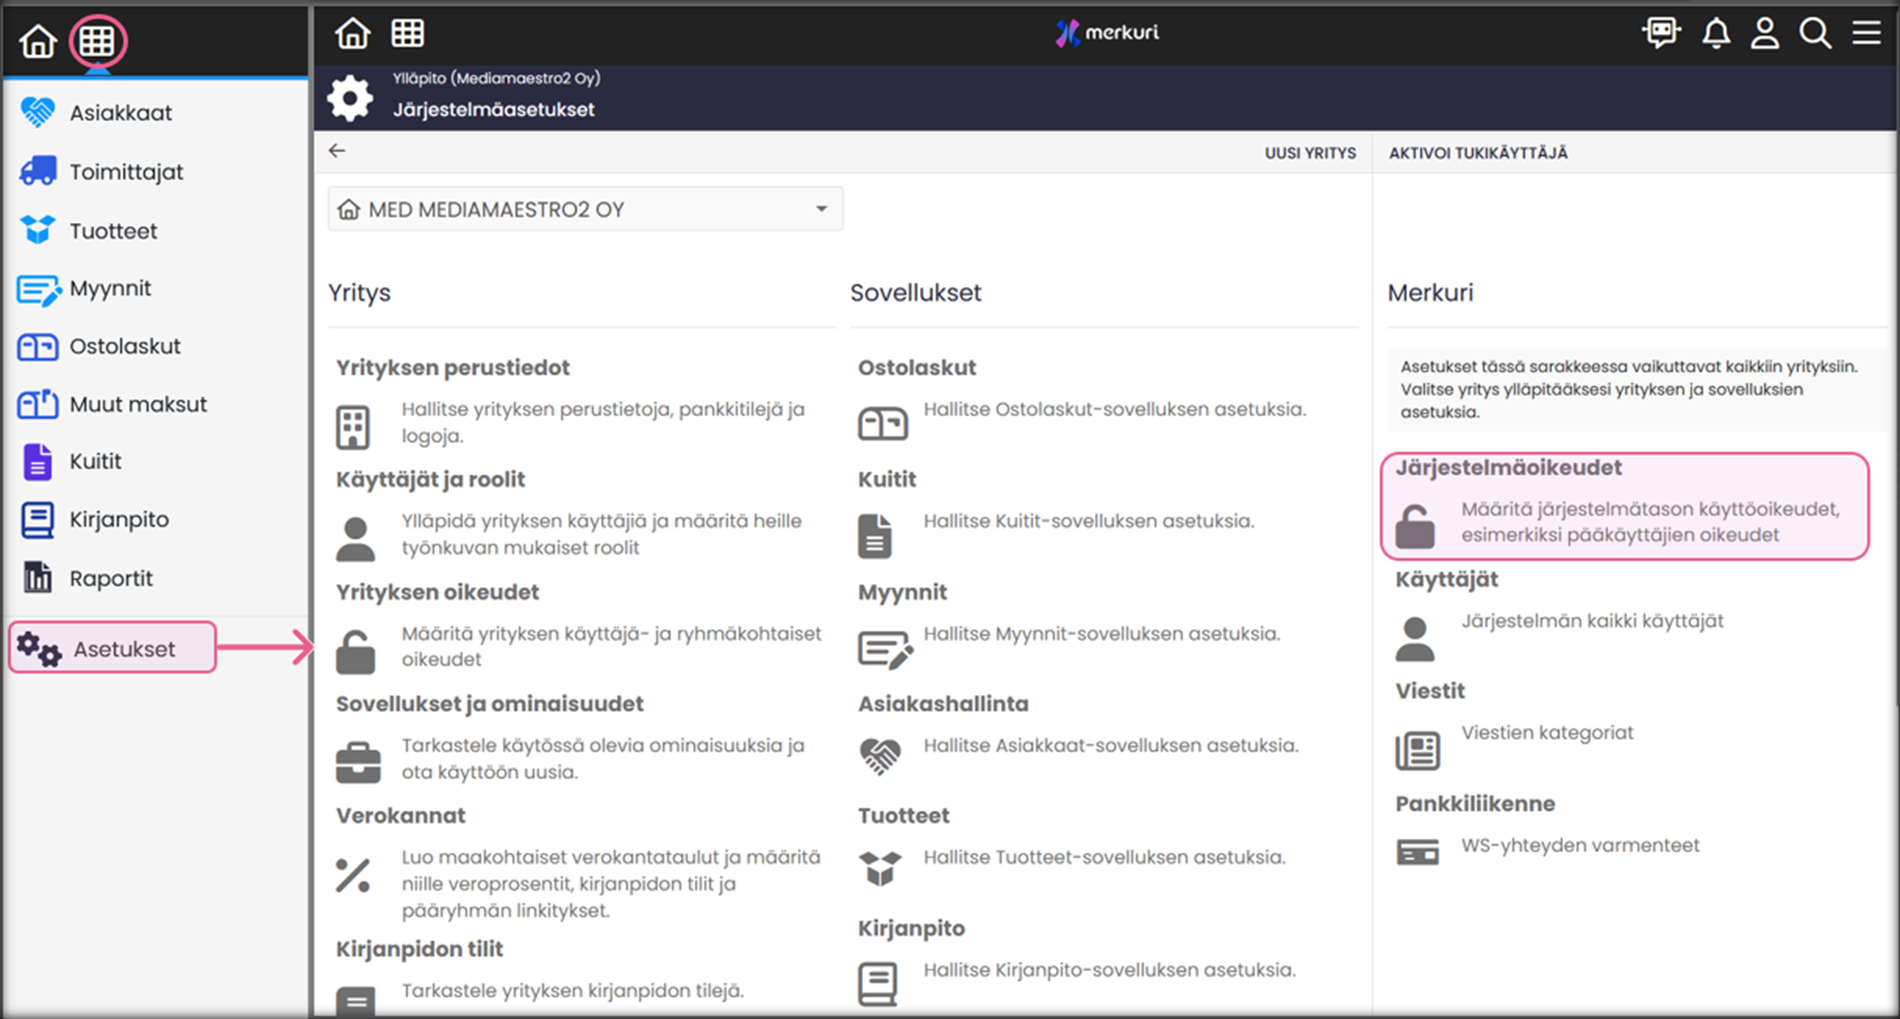Viewport: 1900px width, 1019px height.
Task: Click the back arrow below the header
Action: coord(337,151)
